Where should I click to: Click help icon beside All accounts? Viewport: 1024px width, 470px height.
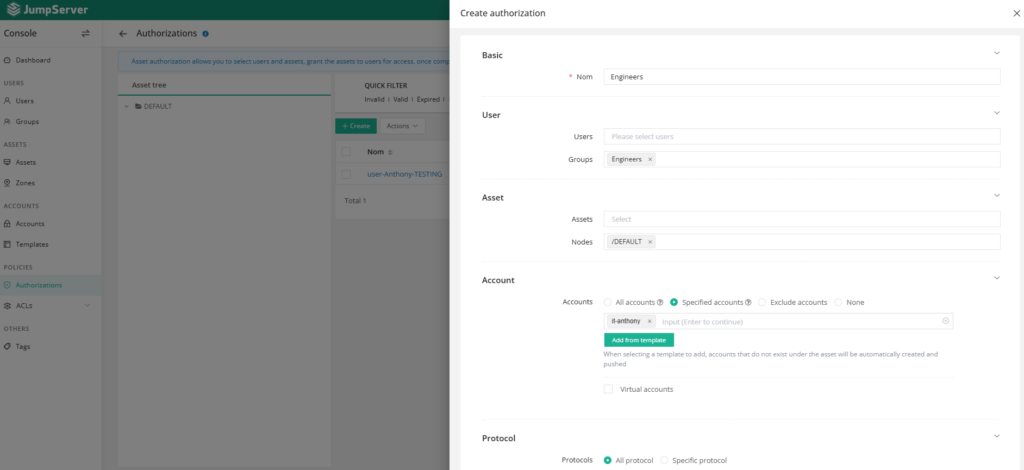(x=660, y=302)
